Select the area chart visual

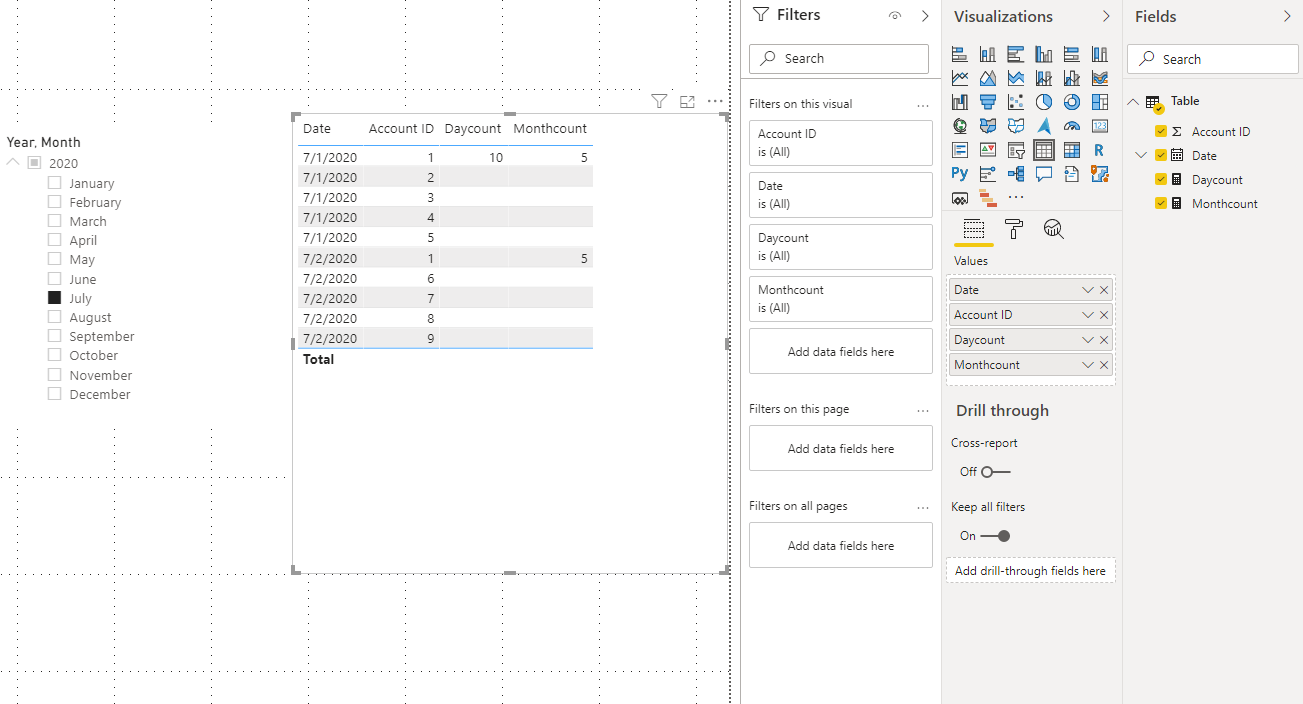pyautogui.click(x=988, y=78)
